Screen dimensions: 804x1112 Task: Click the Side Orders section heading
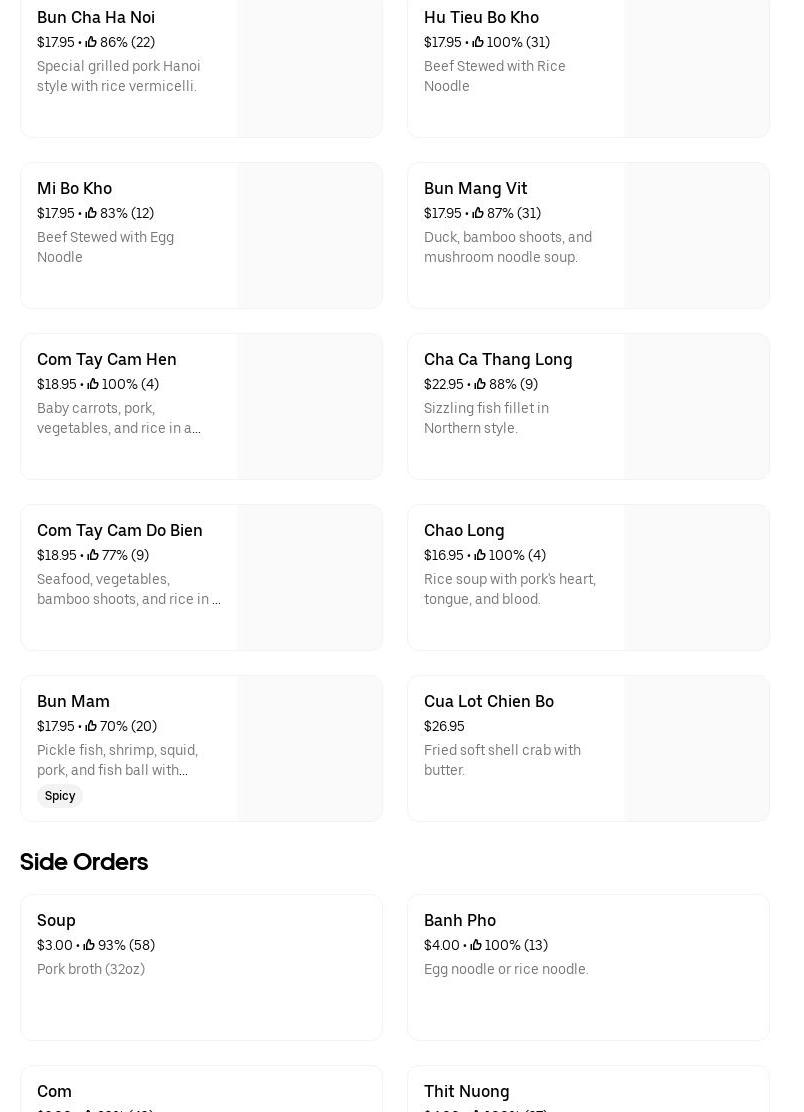(84, 861)
